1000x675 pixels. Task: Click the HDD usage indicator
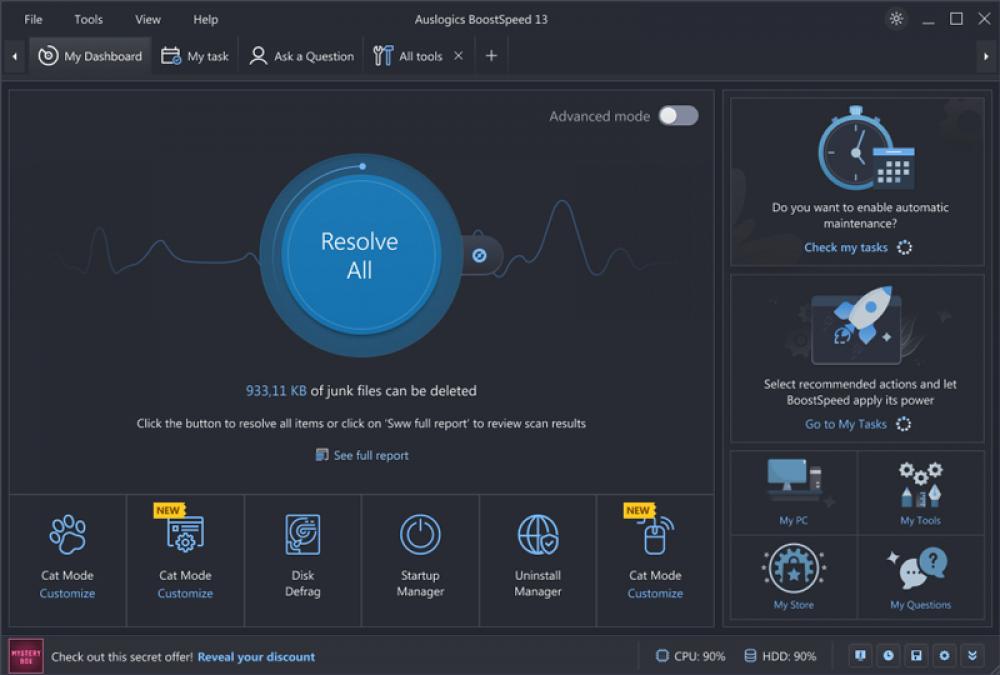point(779,655)
